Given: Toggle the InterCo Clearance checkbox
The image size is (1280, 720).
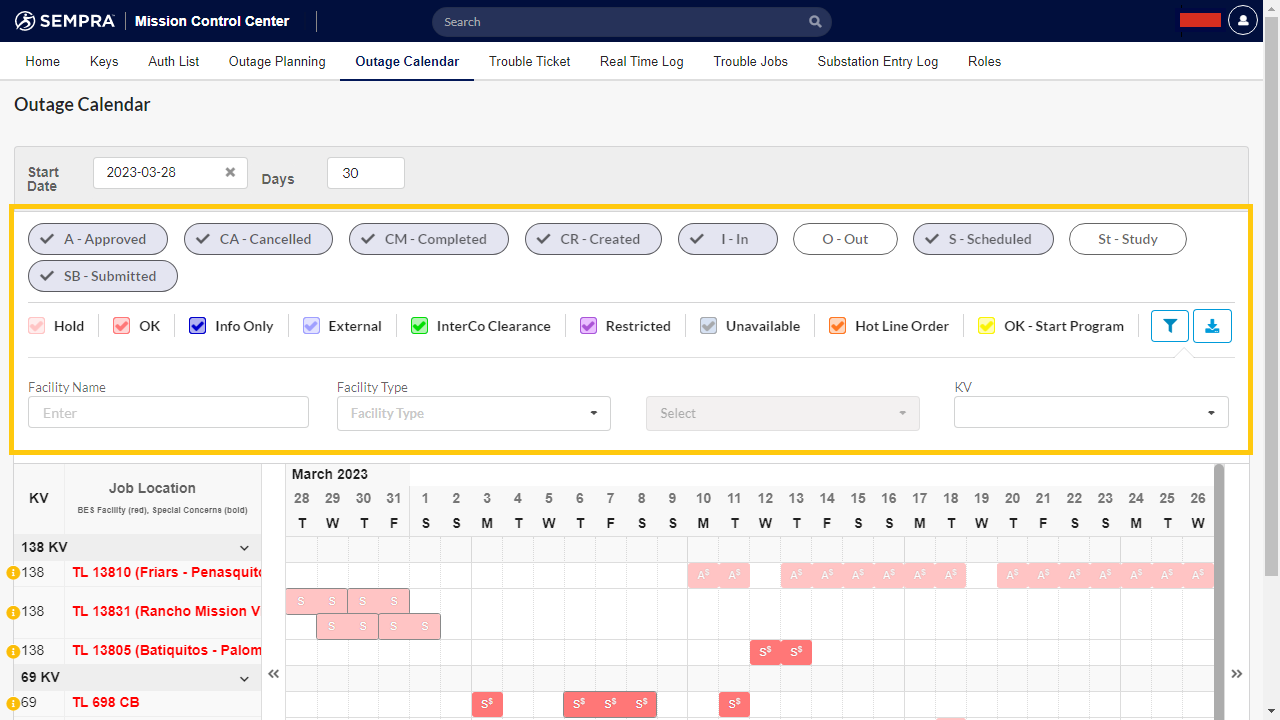Looking at the screenshot, I should tap(419, 325).
